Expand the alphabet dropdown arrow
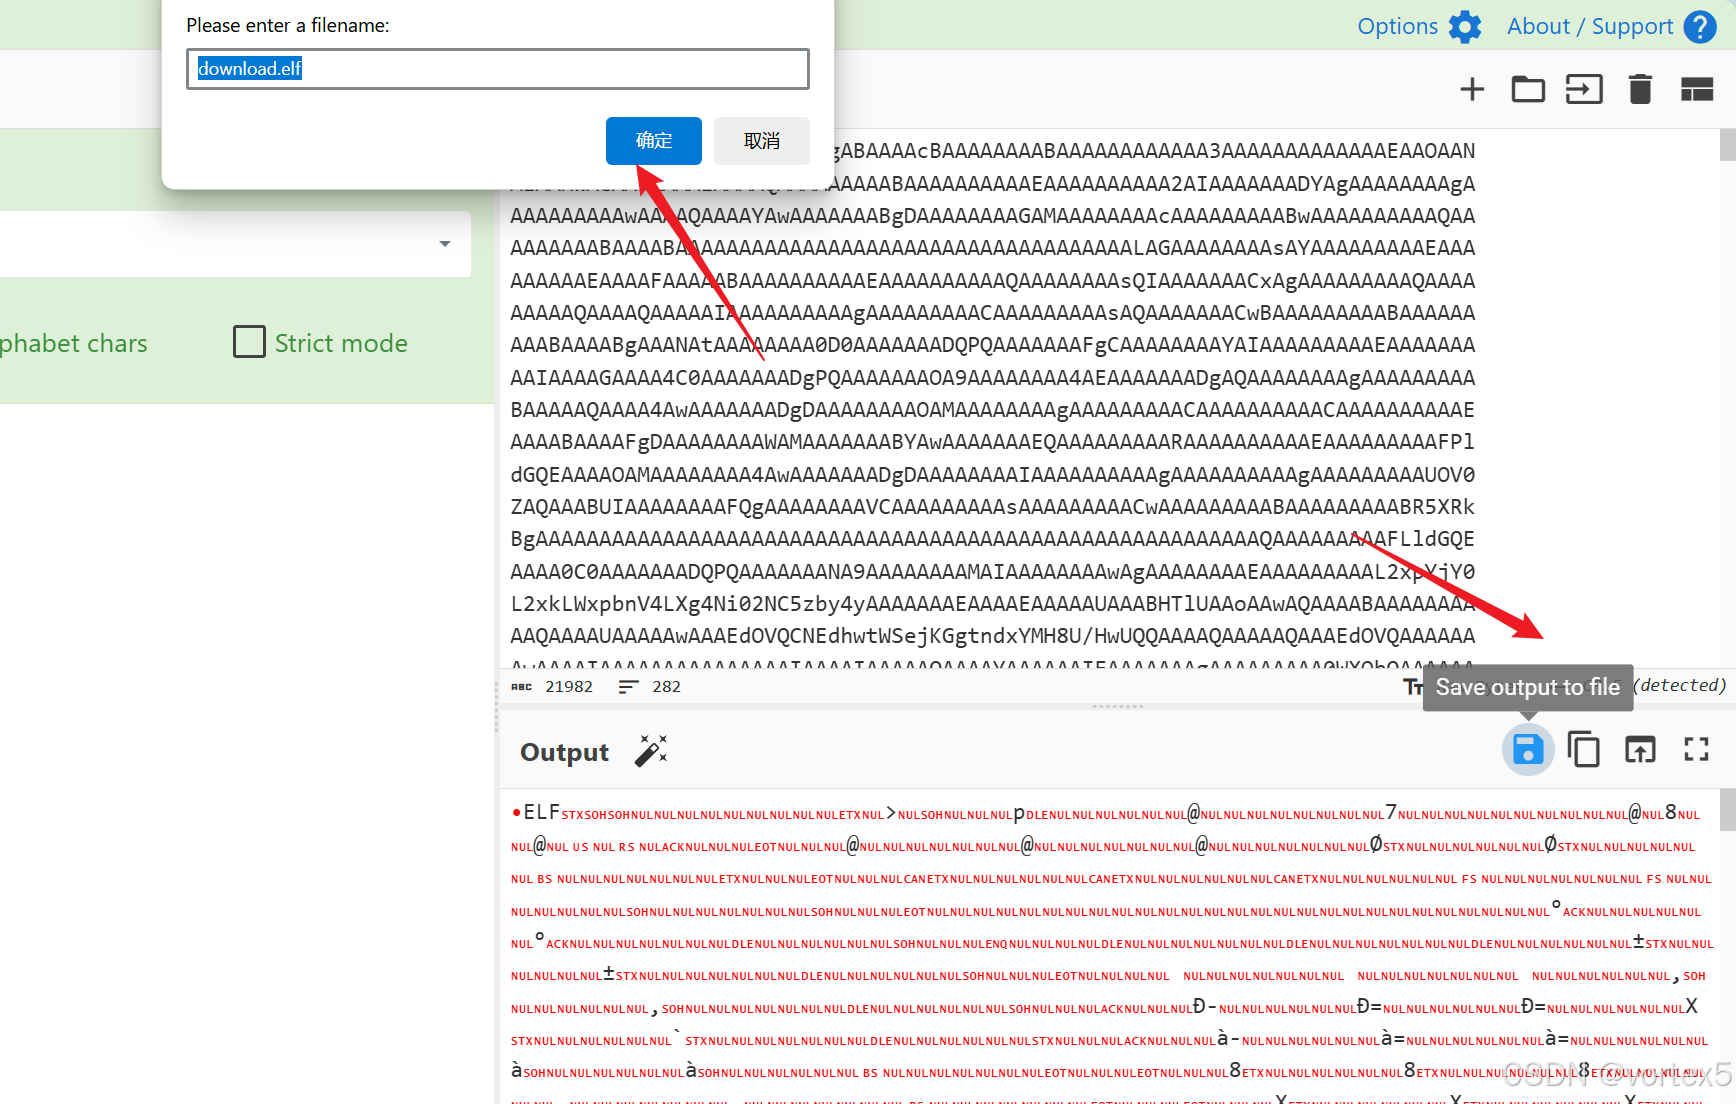The image size is (1736, 1104). point(445,244)
